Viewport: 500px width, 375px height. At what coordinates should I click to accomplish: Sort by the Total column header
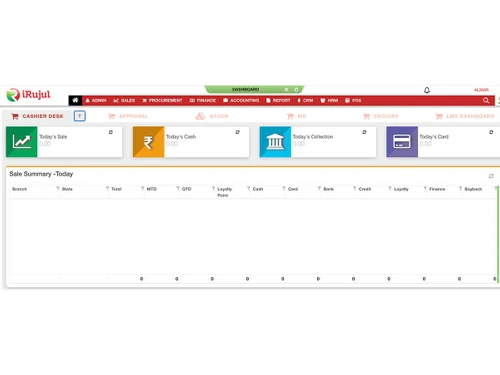pos(116,189)
